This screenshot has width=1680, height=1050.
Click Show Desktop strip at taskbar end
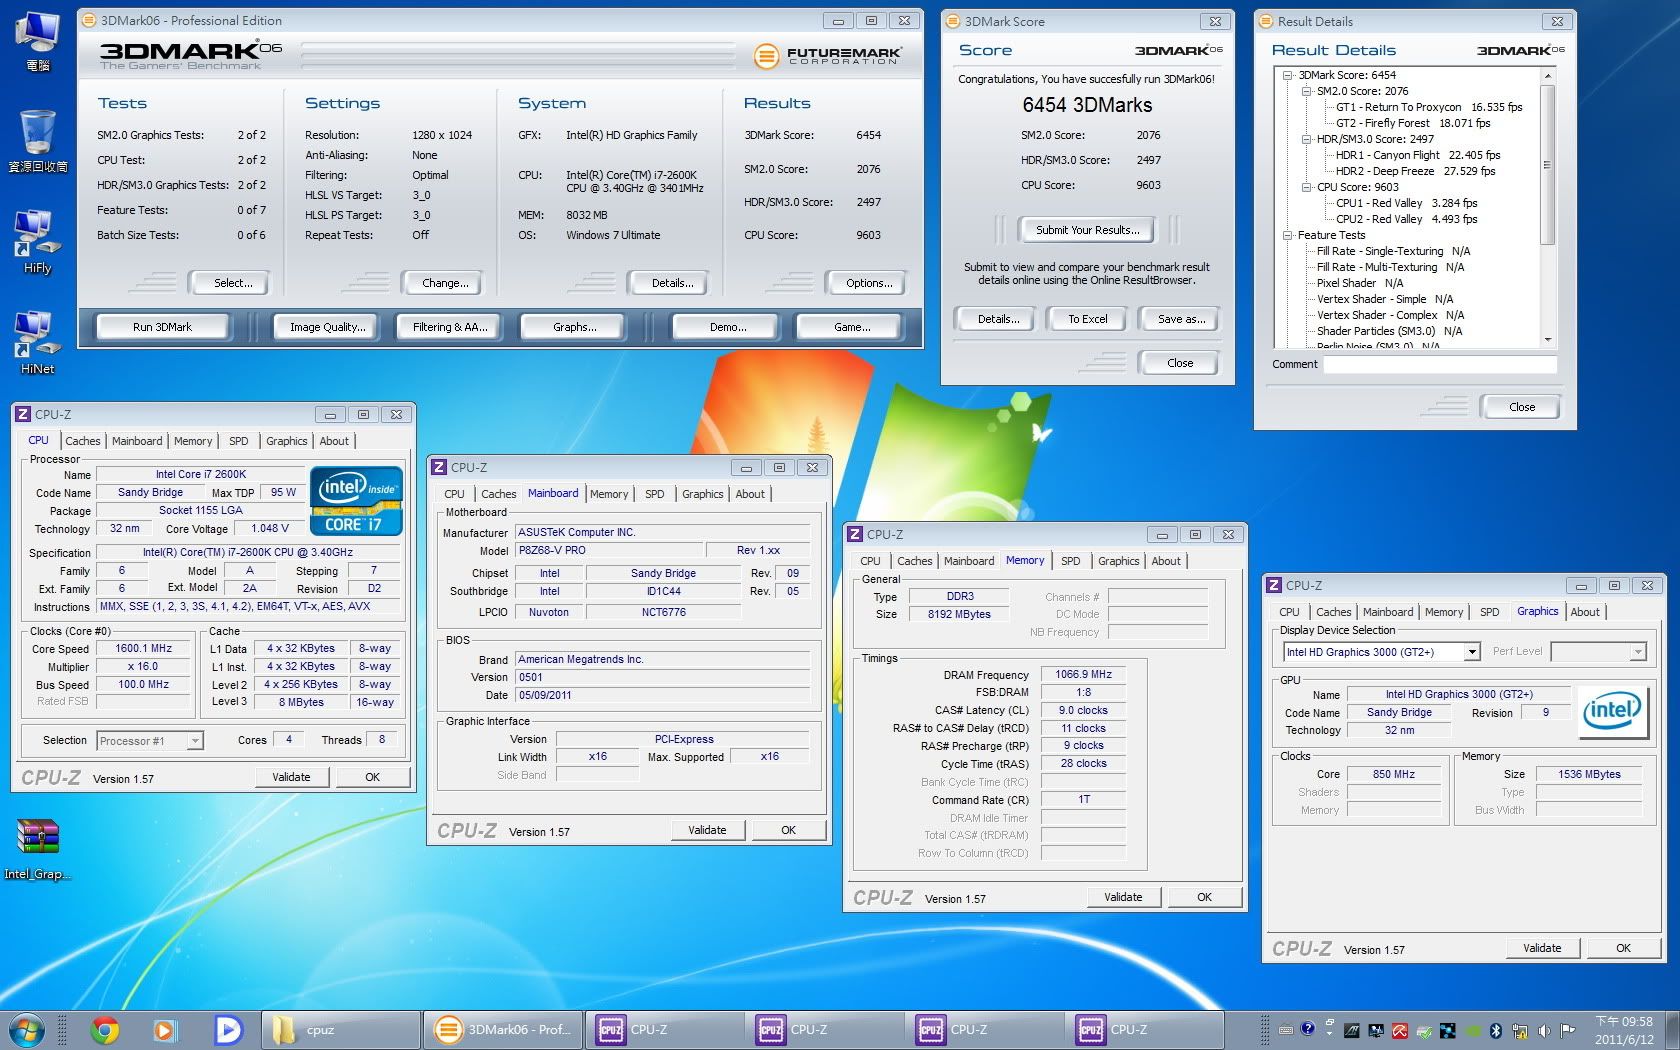1673,1030
